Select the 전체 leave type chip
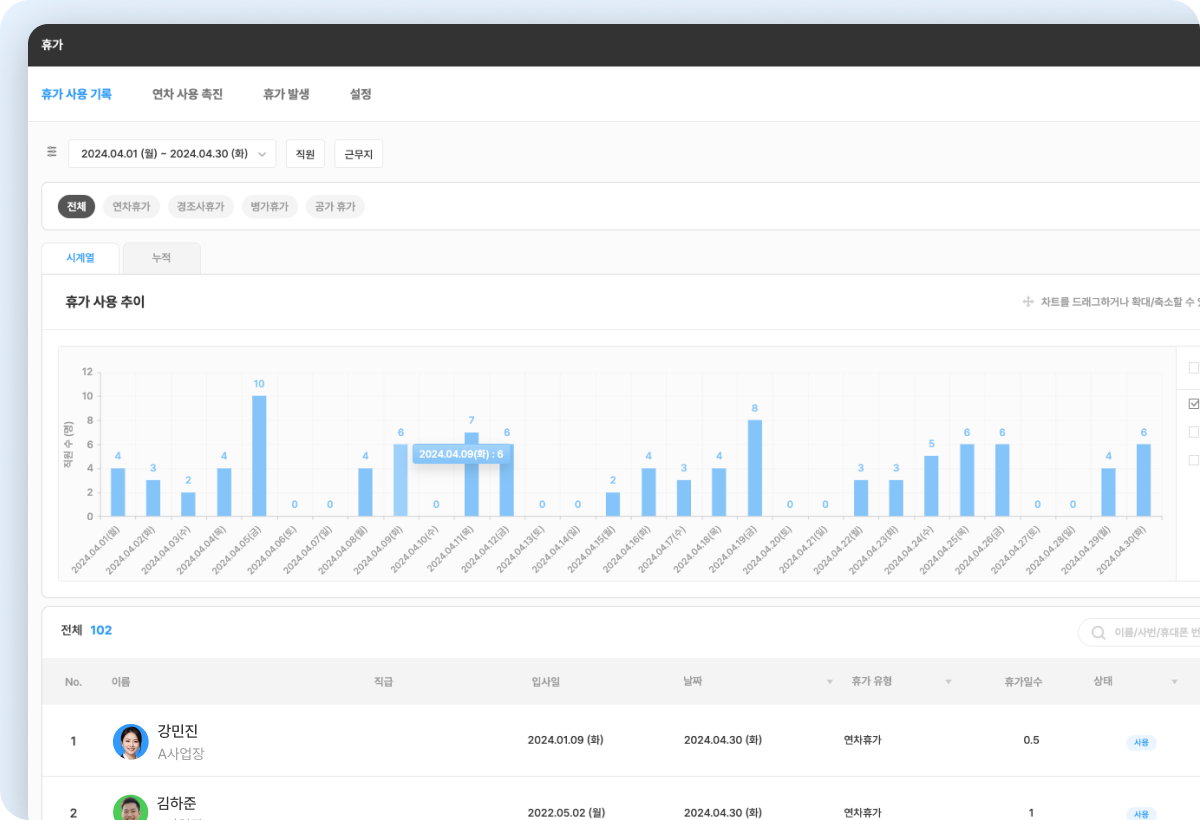This screenshot has width=1200, height=820. click(x=76, y=207)
